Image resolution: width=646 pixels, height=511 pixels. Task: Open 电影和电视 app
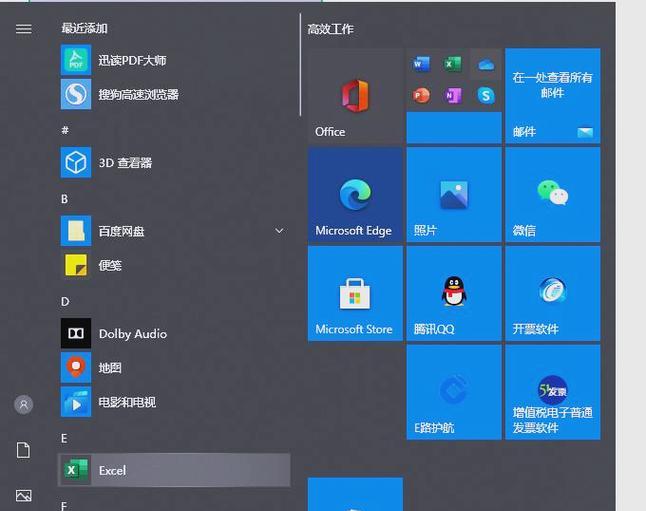point(175,402)
